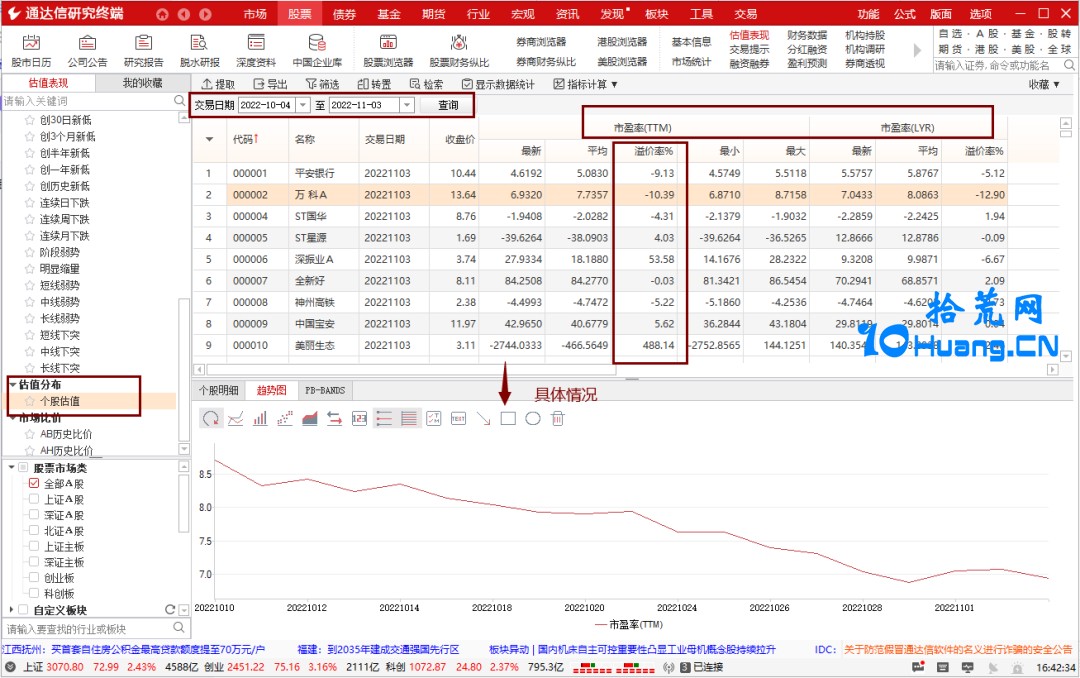Open the 股市日历 stock calendar icon

[31, 43]
